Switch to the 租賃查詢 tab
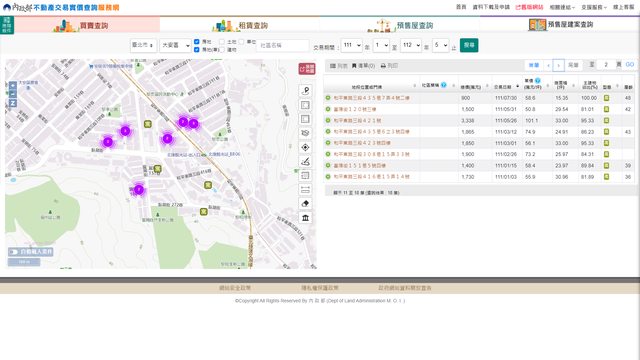 pyautogui.click(x=240, y=25)
